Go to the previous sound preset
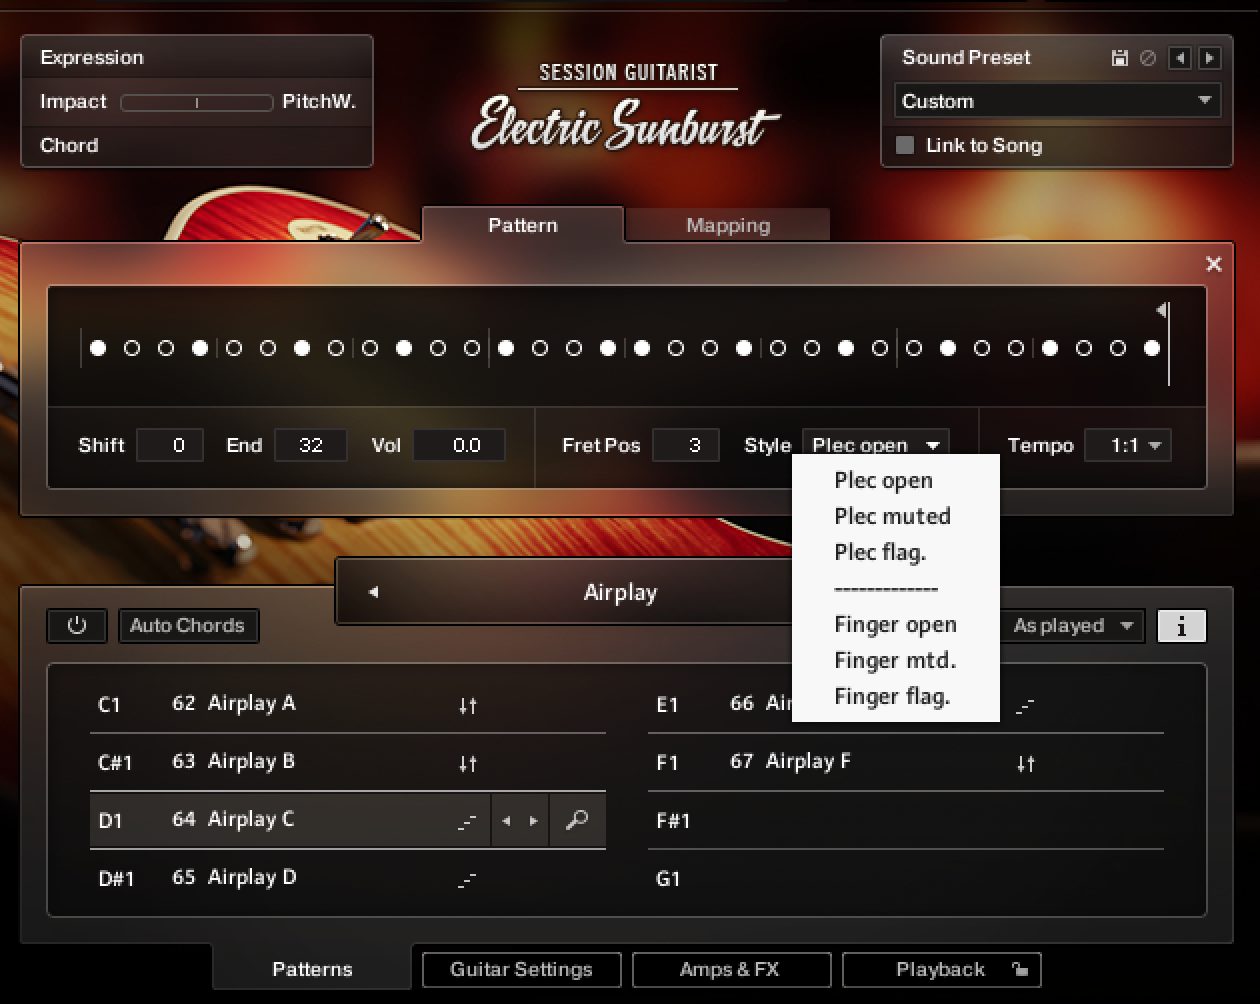The height and width of the screenshot is (1004, 1260). pyautogui.click(x=1180, y=58)
